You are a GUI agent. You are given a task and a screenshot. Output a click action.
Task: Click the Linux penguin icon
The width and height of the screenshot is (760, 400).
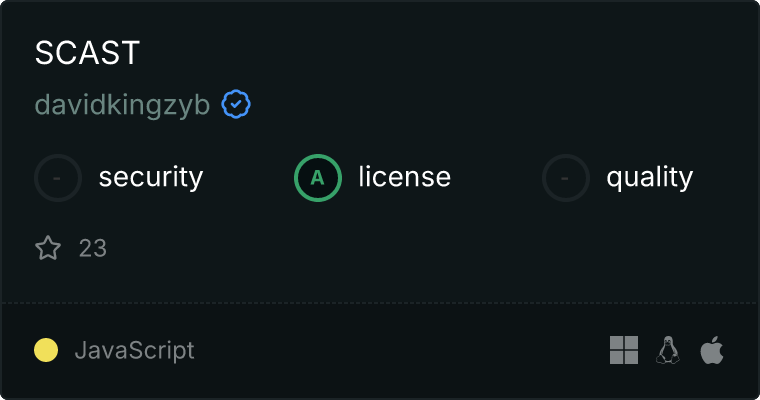click(668, 350)
